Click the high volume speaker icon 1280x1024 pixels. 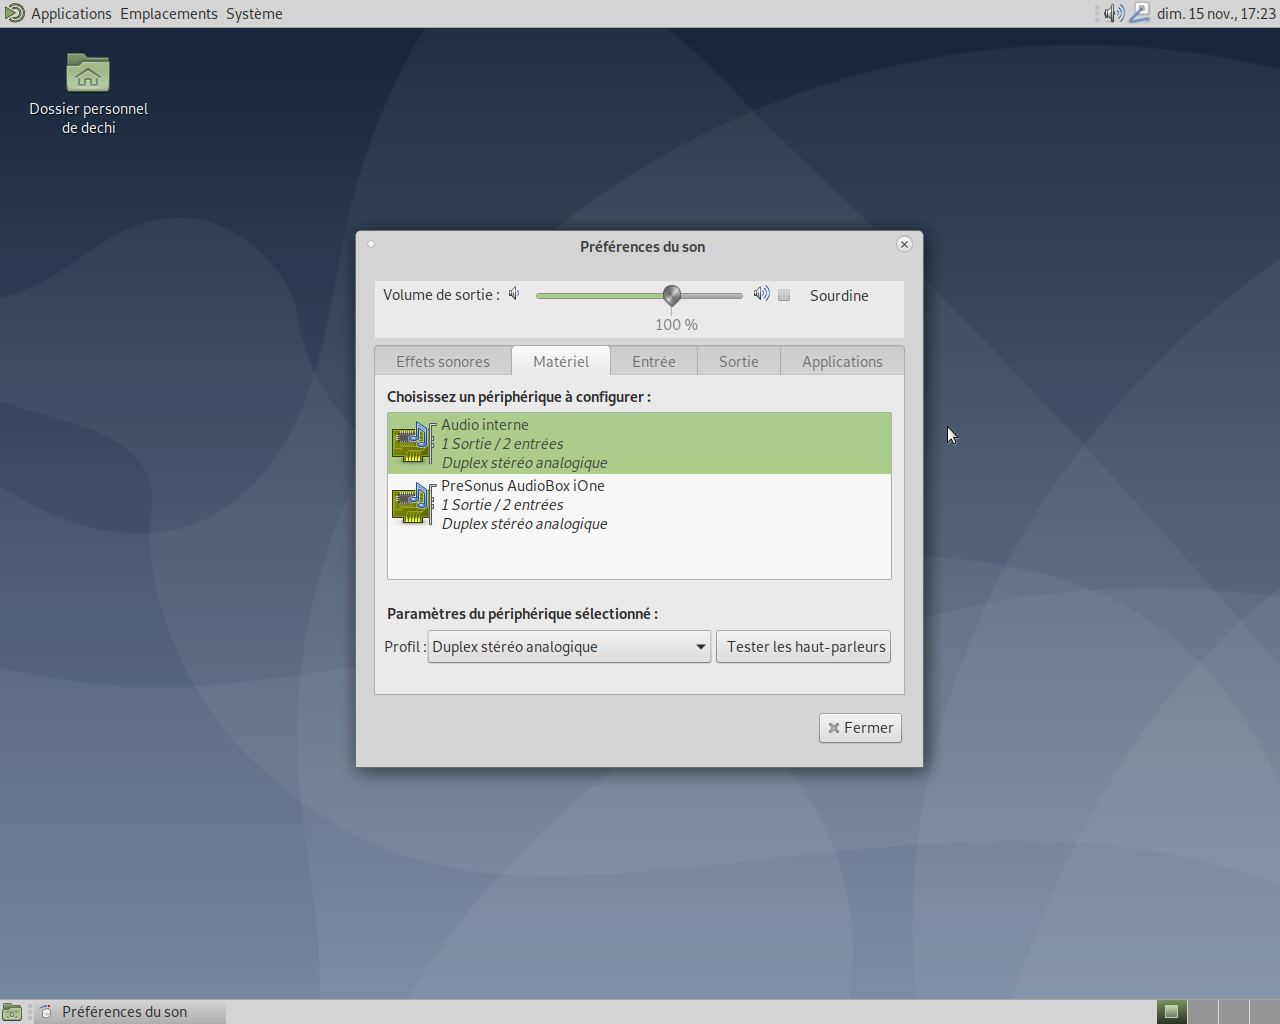tap(762, 294)
